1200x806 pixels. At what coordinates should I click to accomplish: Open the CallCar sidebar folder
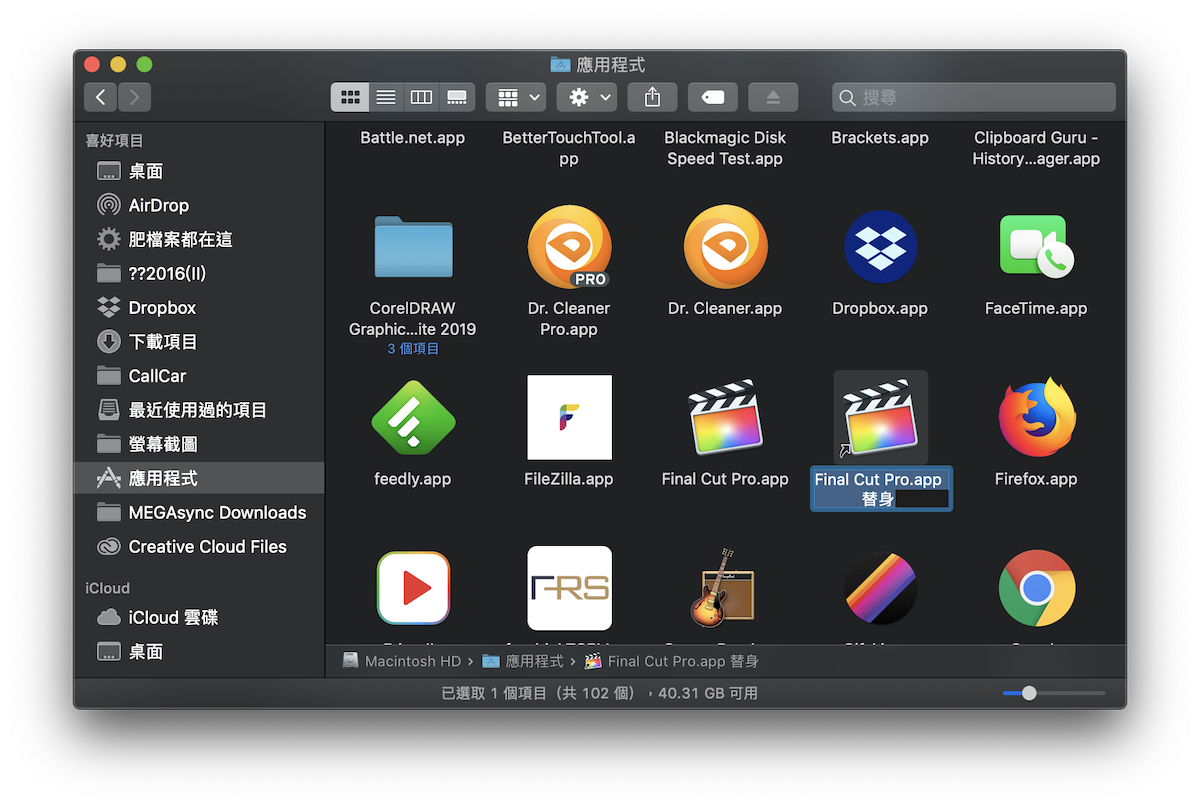[x=199, y=376]
